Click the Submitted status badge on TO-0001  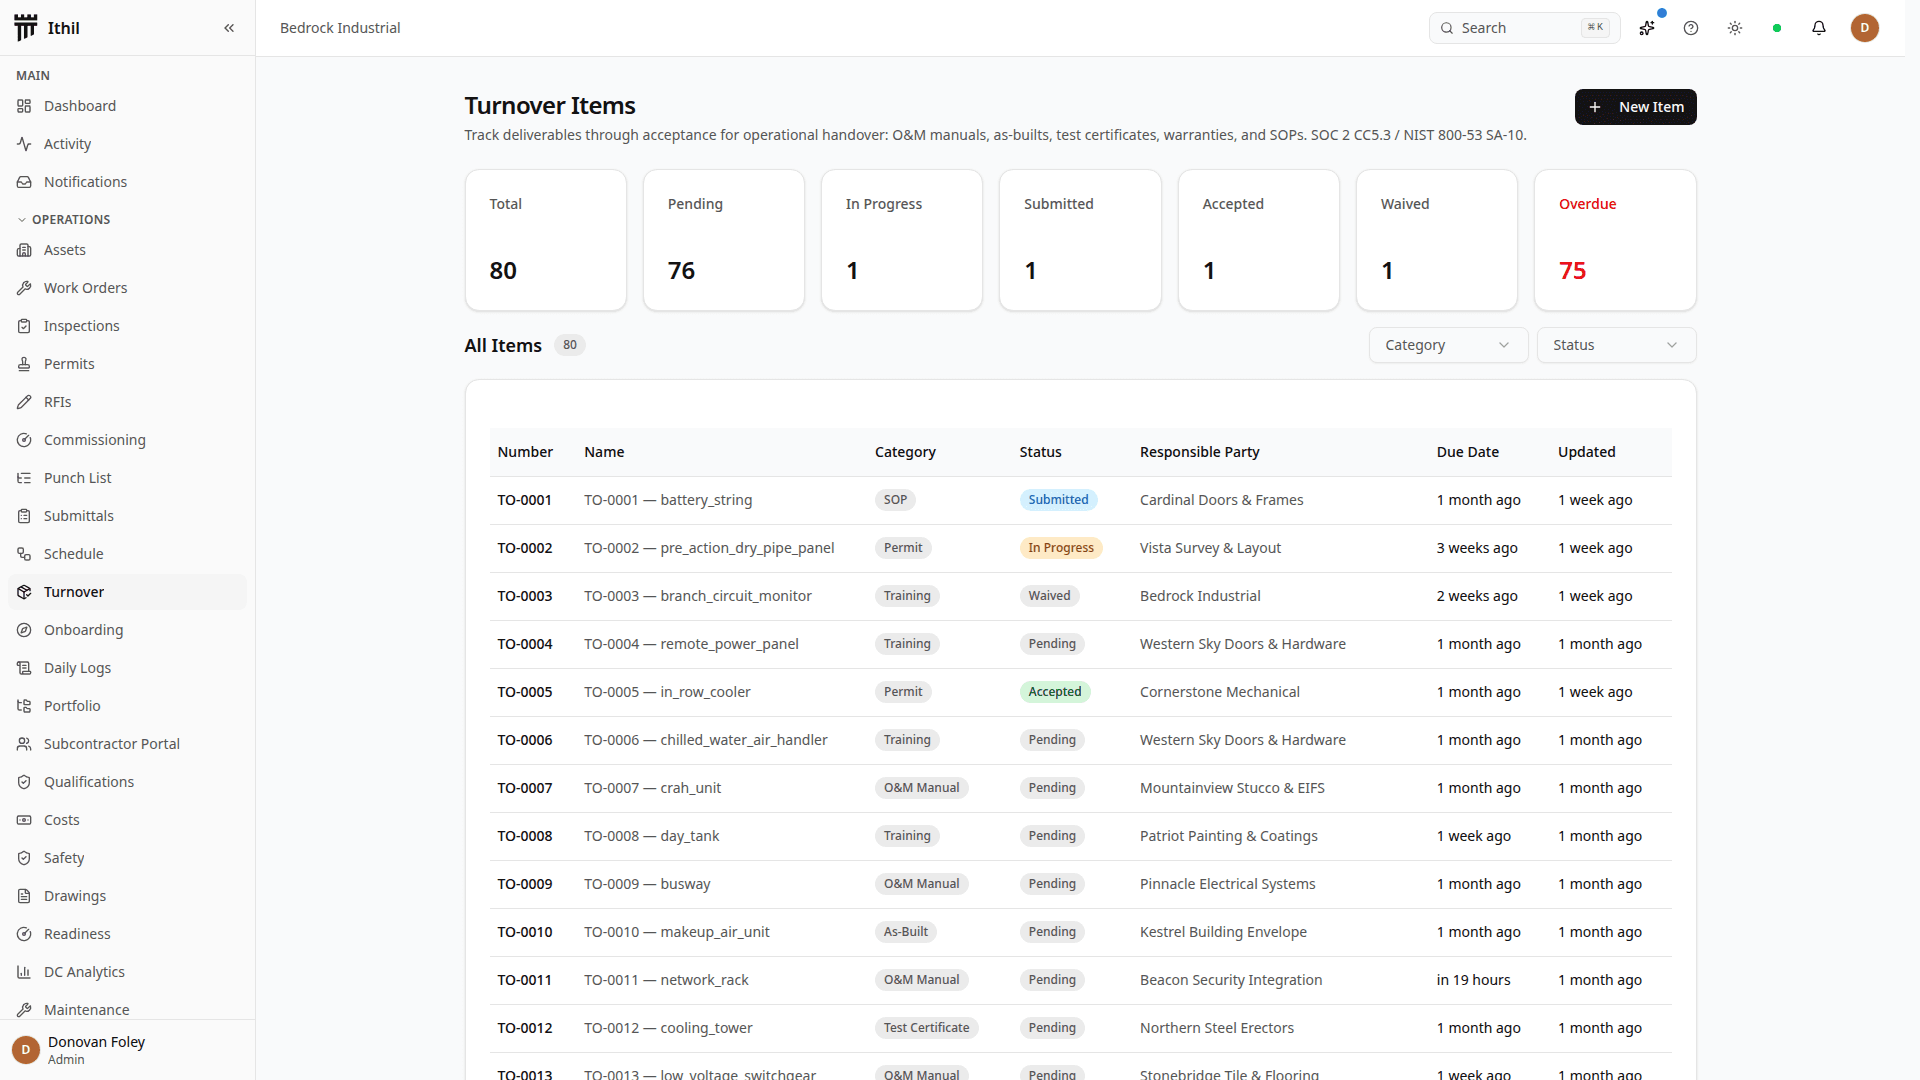1058,500
